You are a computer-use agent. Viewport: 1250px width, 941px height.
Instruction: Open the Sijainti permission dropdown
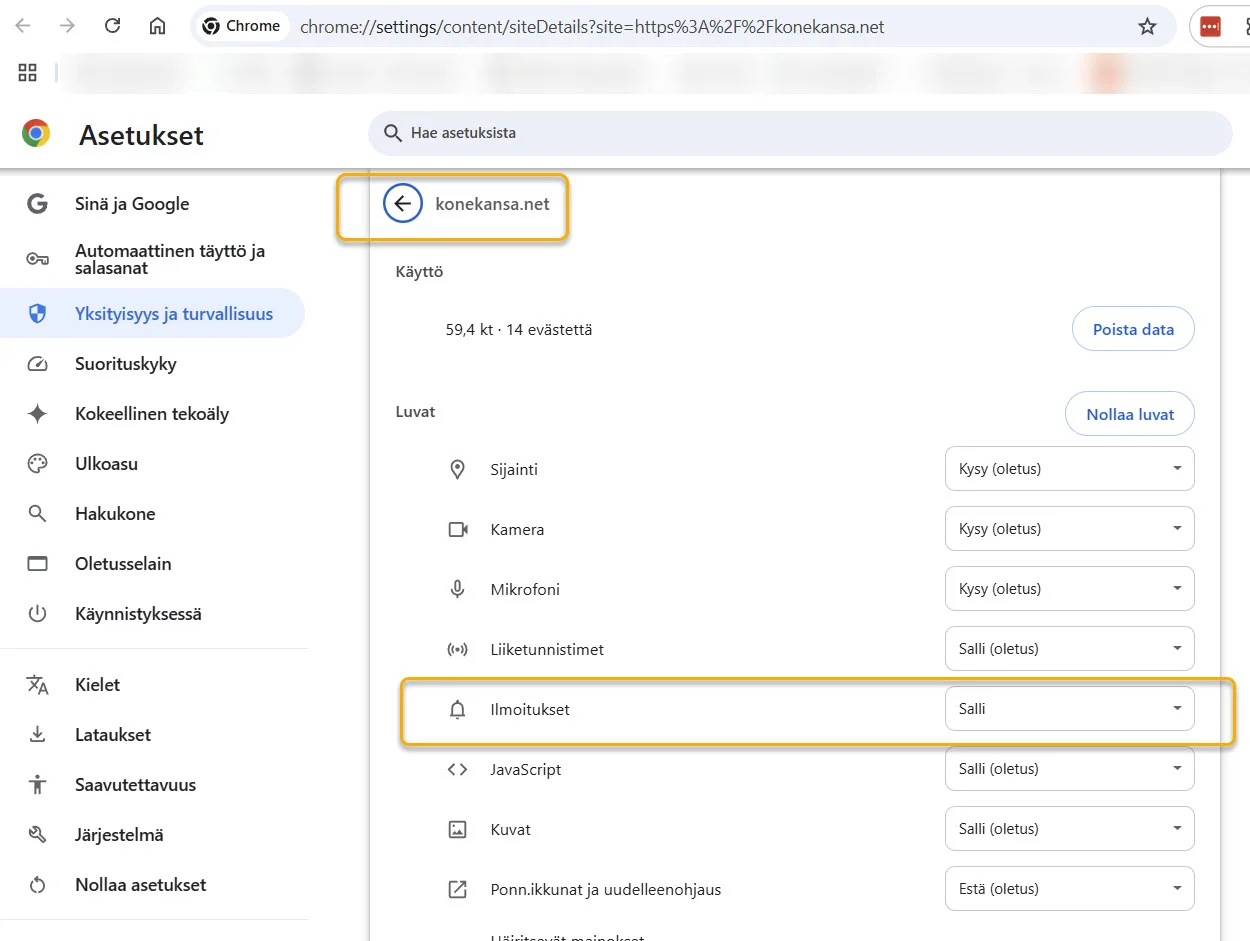[1069, 469]
